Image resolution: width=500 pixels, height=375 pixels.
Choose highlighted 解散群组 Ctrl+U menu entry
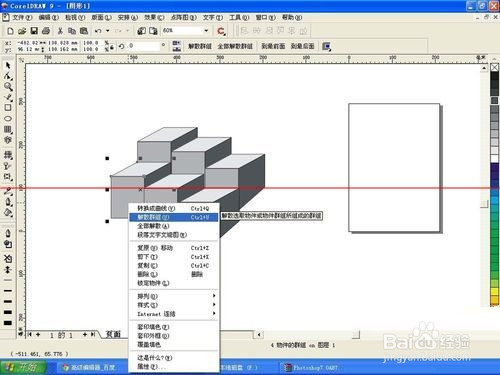[173, 217]
